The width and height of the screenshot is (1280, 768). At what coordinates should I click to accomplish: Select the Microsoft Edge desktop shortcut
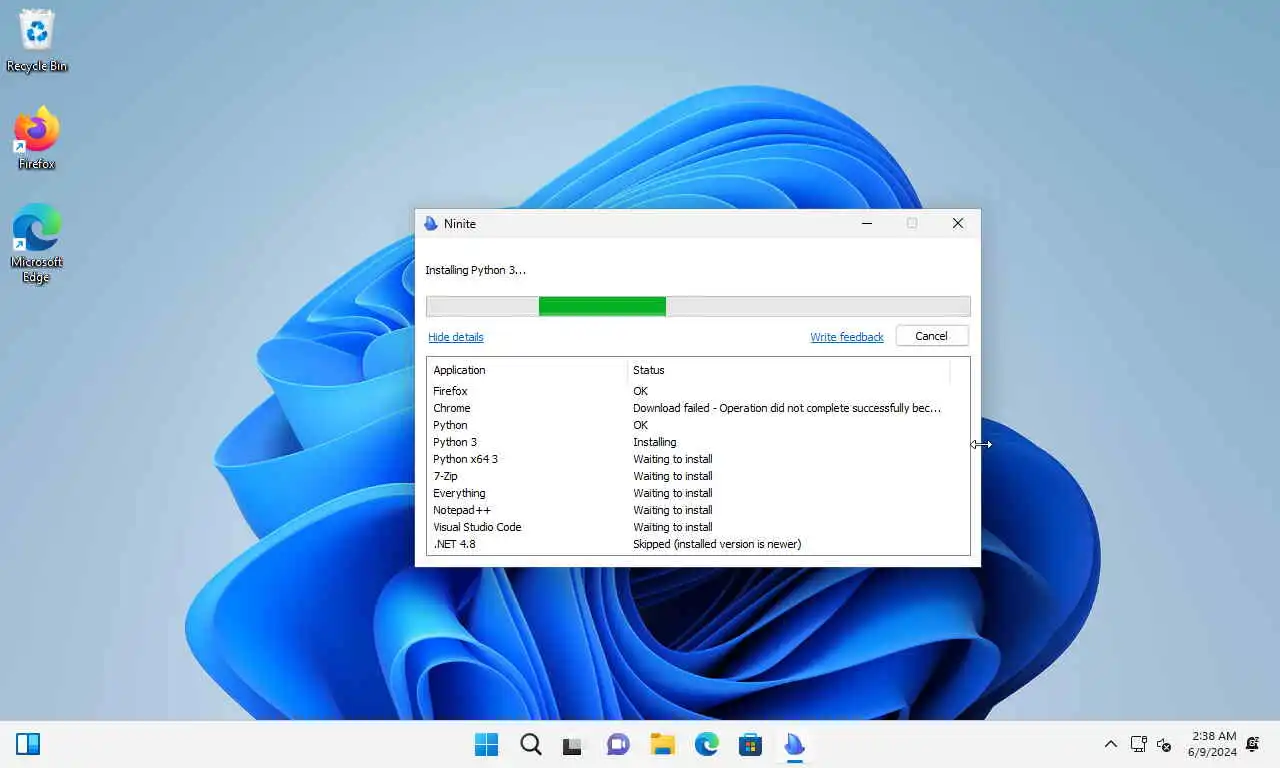[x=37, y=243]
